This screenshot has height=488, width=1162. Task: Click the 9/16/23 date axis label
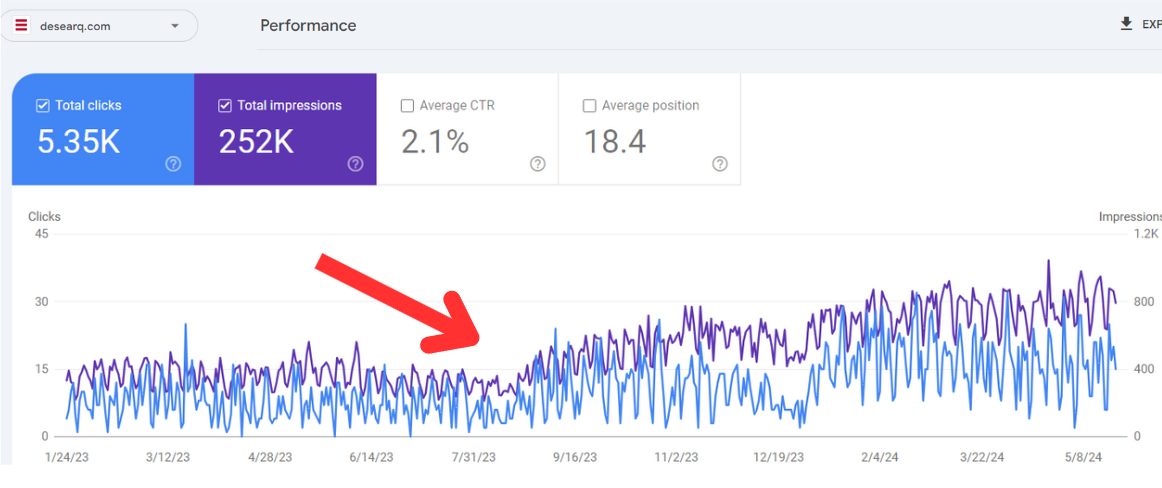573,457
